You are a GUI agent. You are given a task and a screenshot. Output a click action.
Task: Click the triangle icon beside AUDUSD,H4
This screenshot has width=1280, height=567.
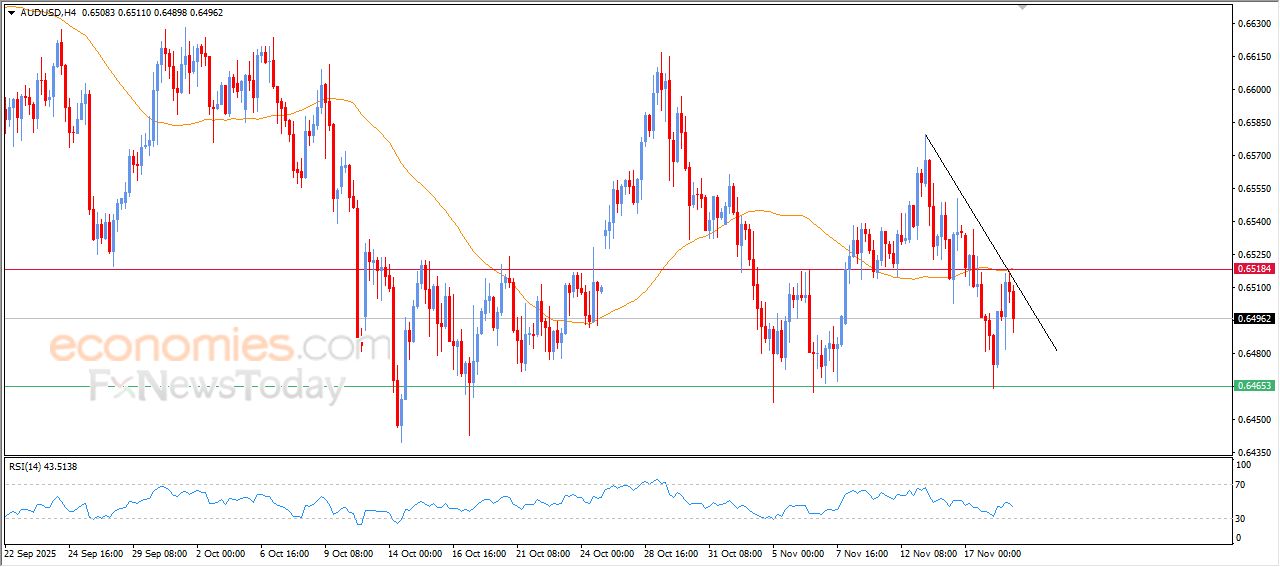click(x=11, y=13)
